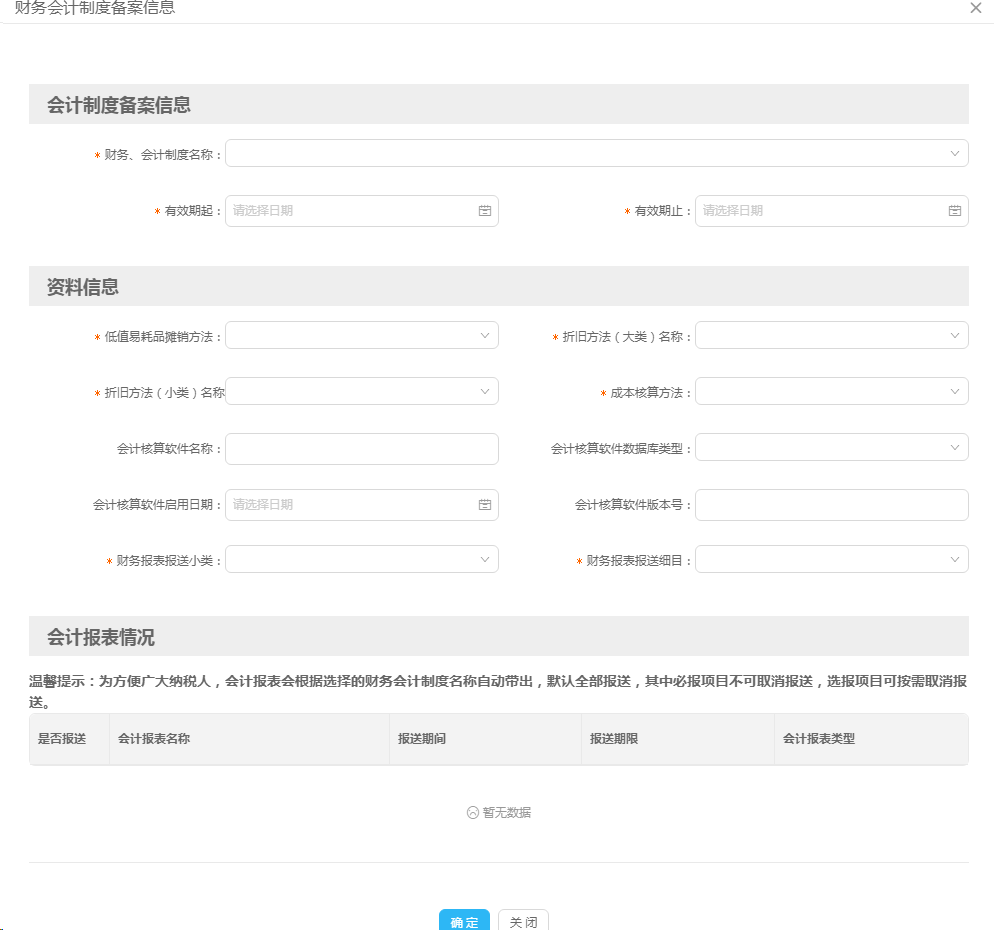Click the 确定 confirm button

[x=464, y=921]
